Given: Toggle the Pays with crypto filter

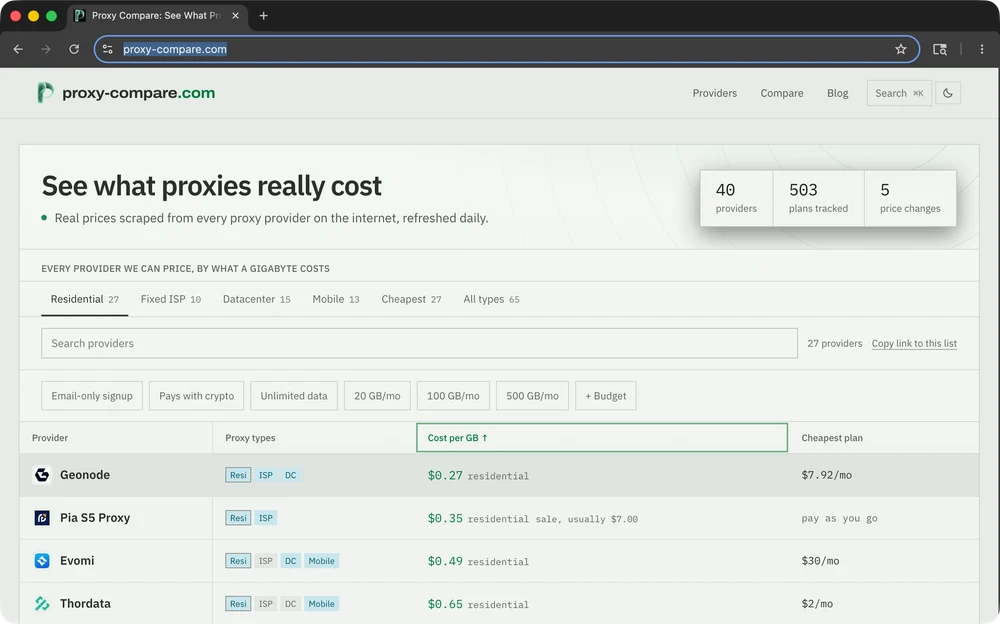Looking at the screenshot, I should [x=196, y=396].
